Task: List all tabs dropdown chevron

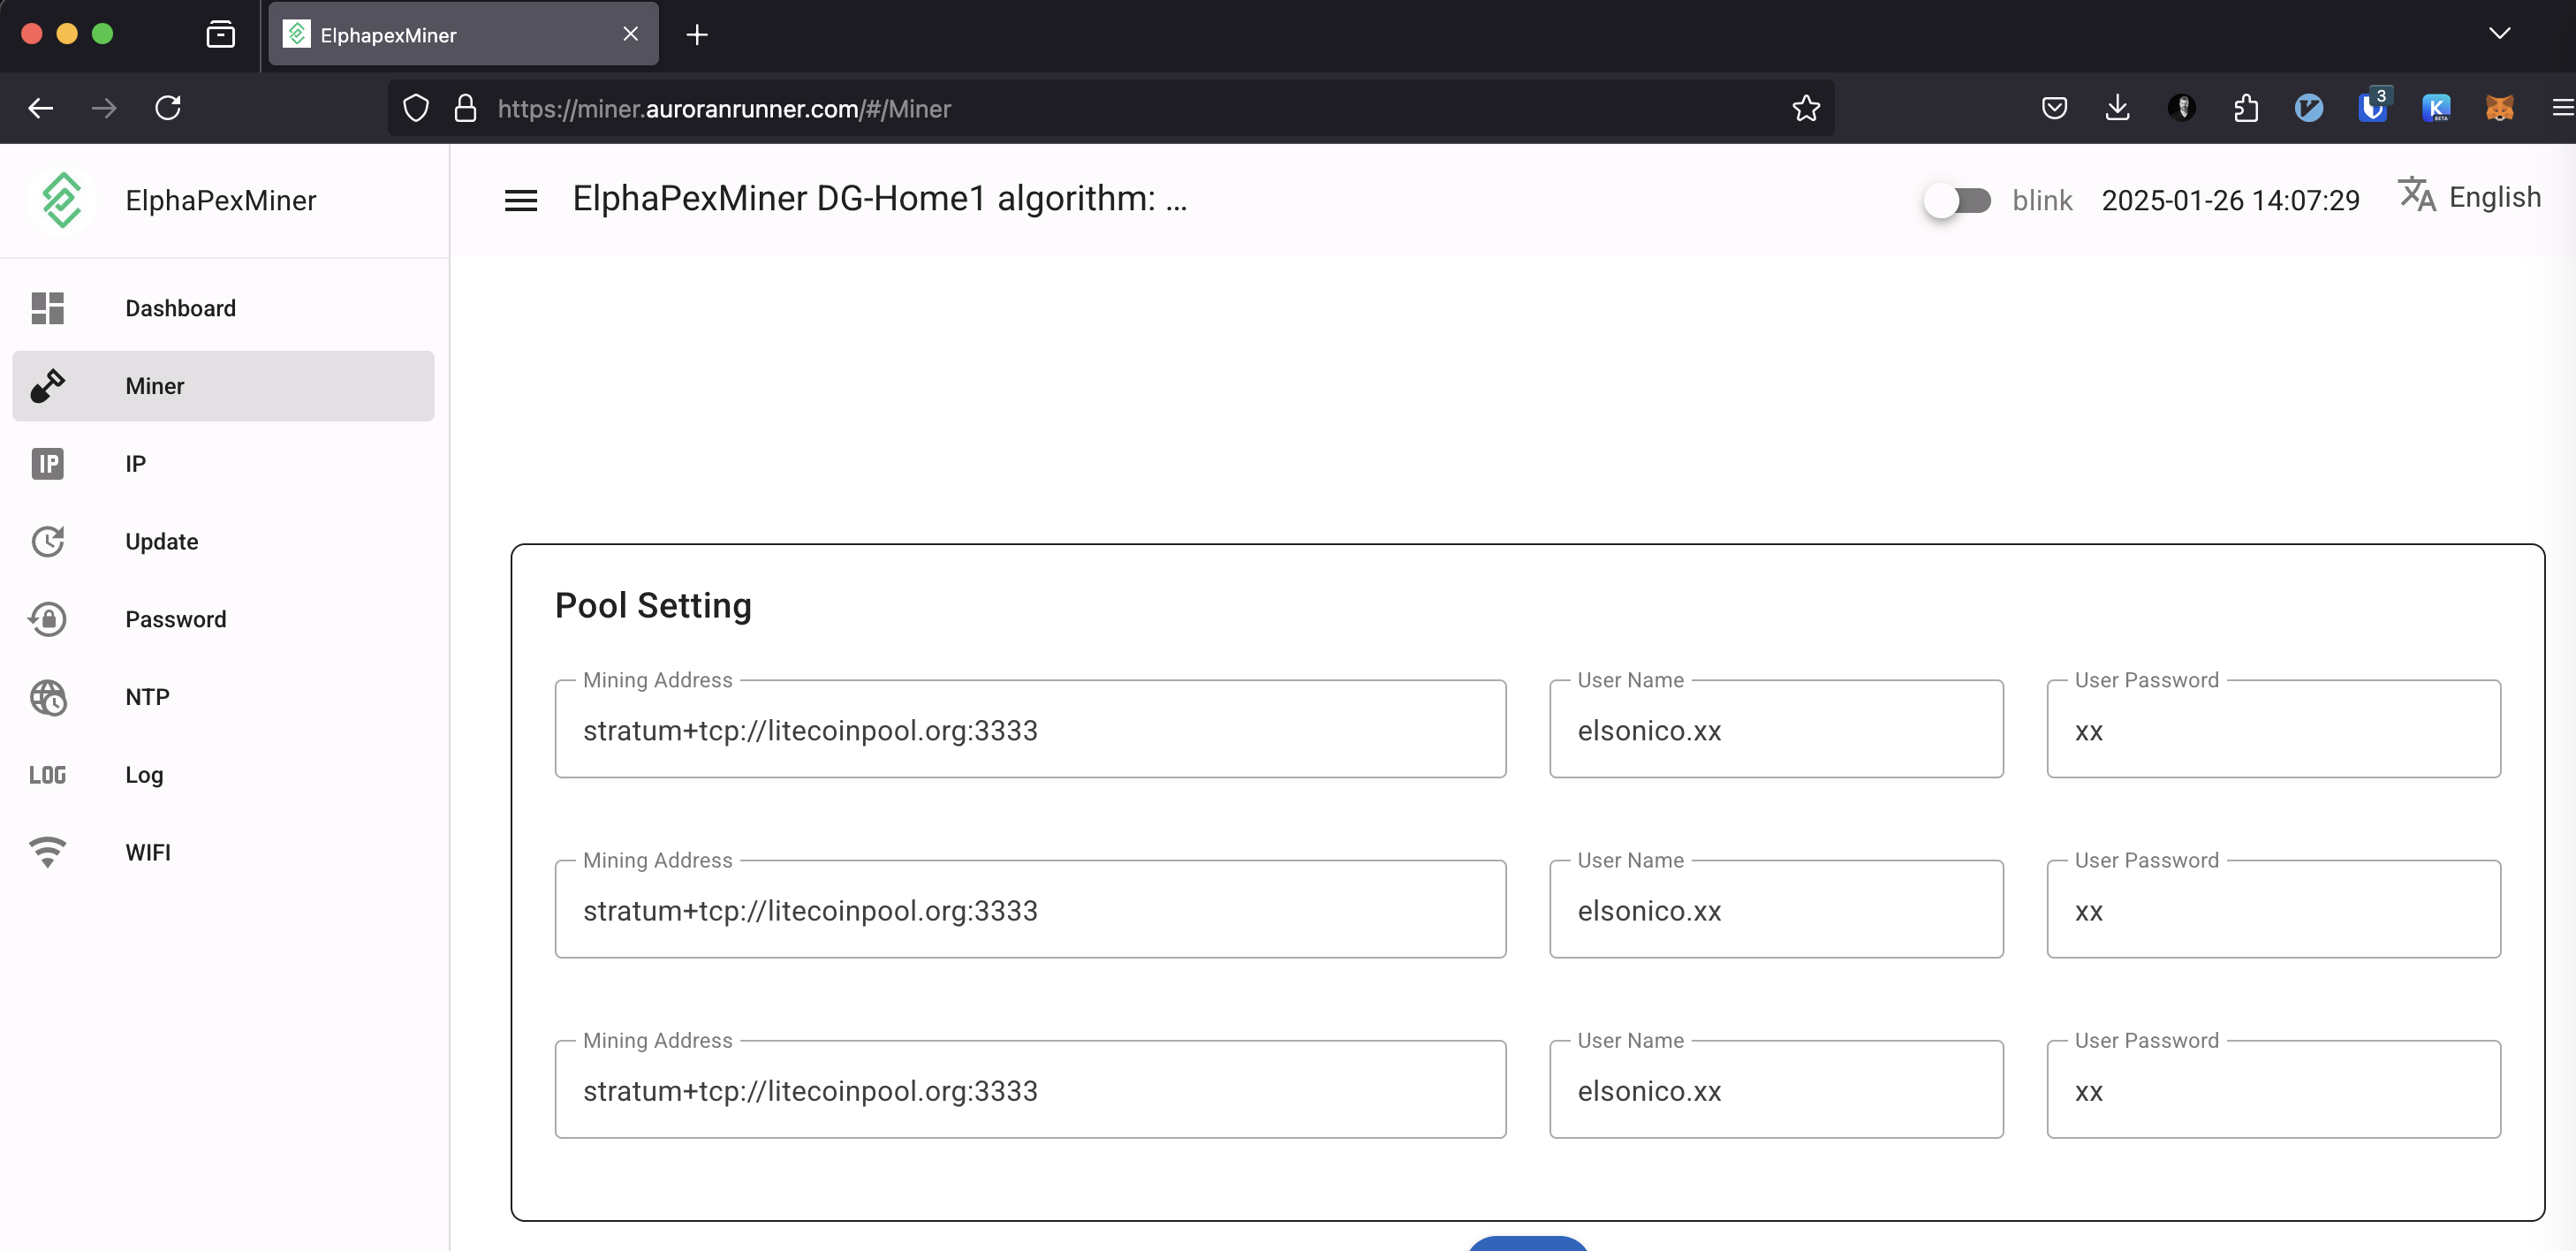Action: point(2499,33)
